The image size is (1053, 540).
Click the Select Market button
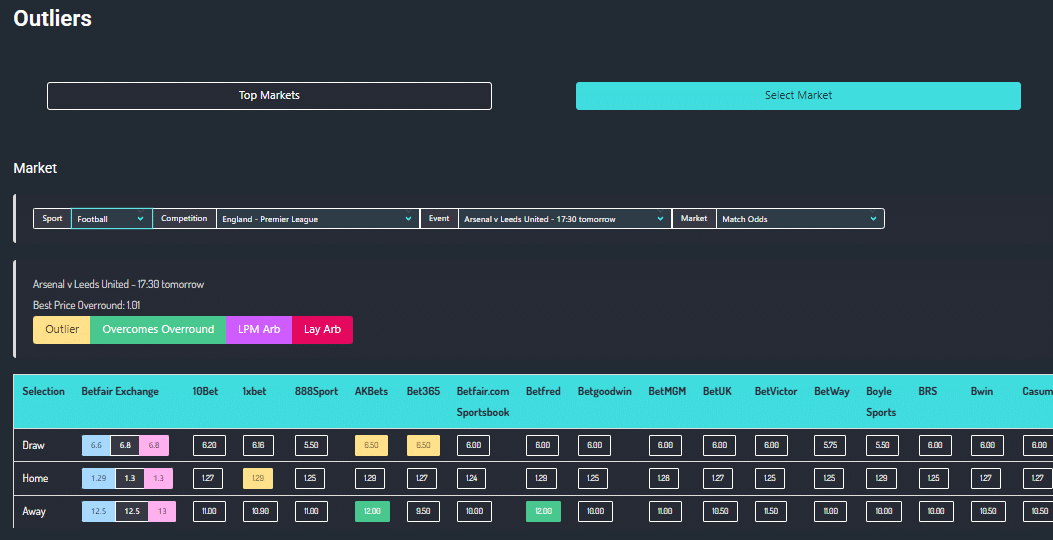click(x=798, y=96)
